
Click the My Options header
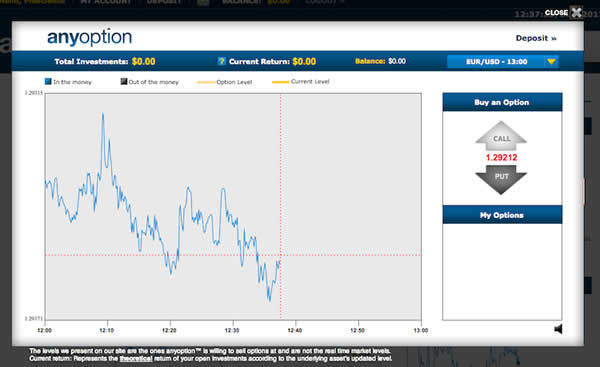502,215
